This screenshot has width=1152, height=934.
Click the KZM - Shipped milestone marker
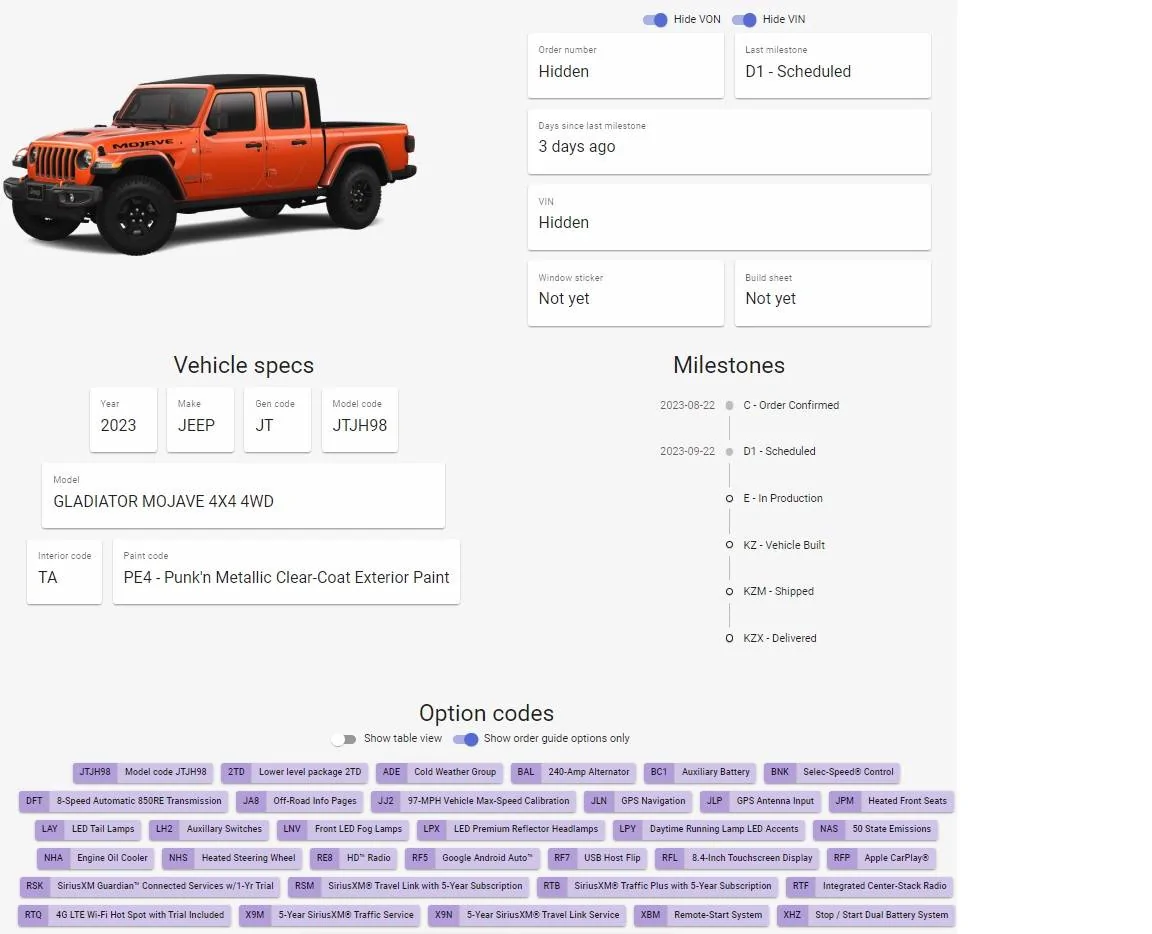(x=730, y=592)
